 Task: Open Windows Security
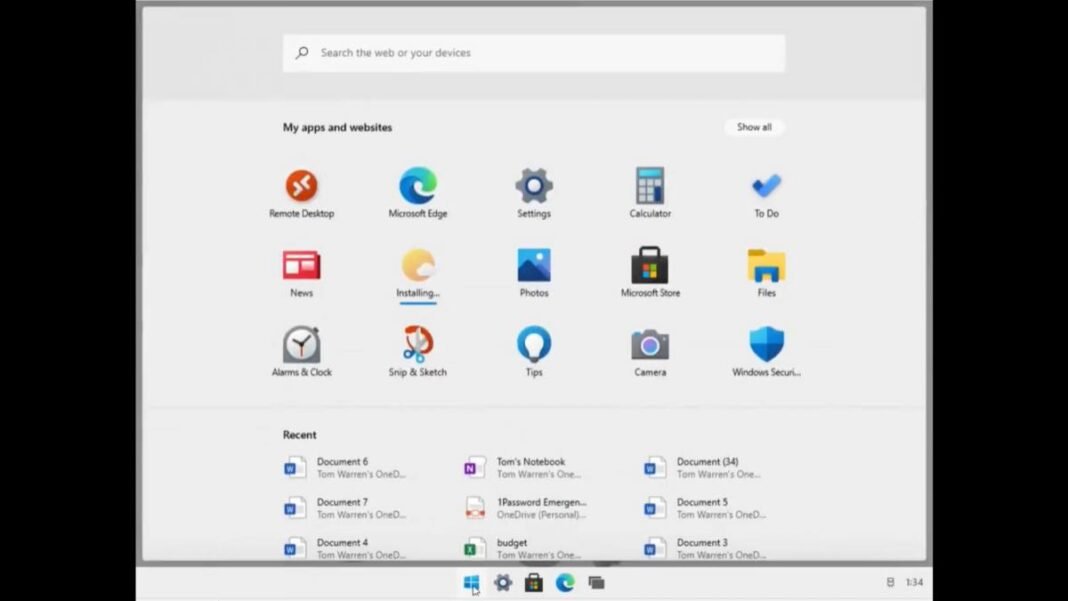(x=765, y=346)
